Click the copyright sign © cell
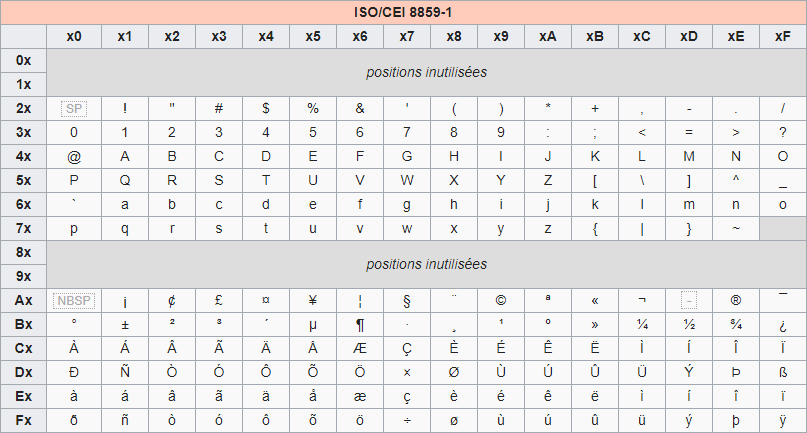The width and height of the screenshot is (807, 433). pos(501,300)
